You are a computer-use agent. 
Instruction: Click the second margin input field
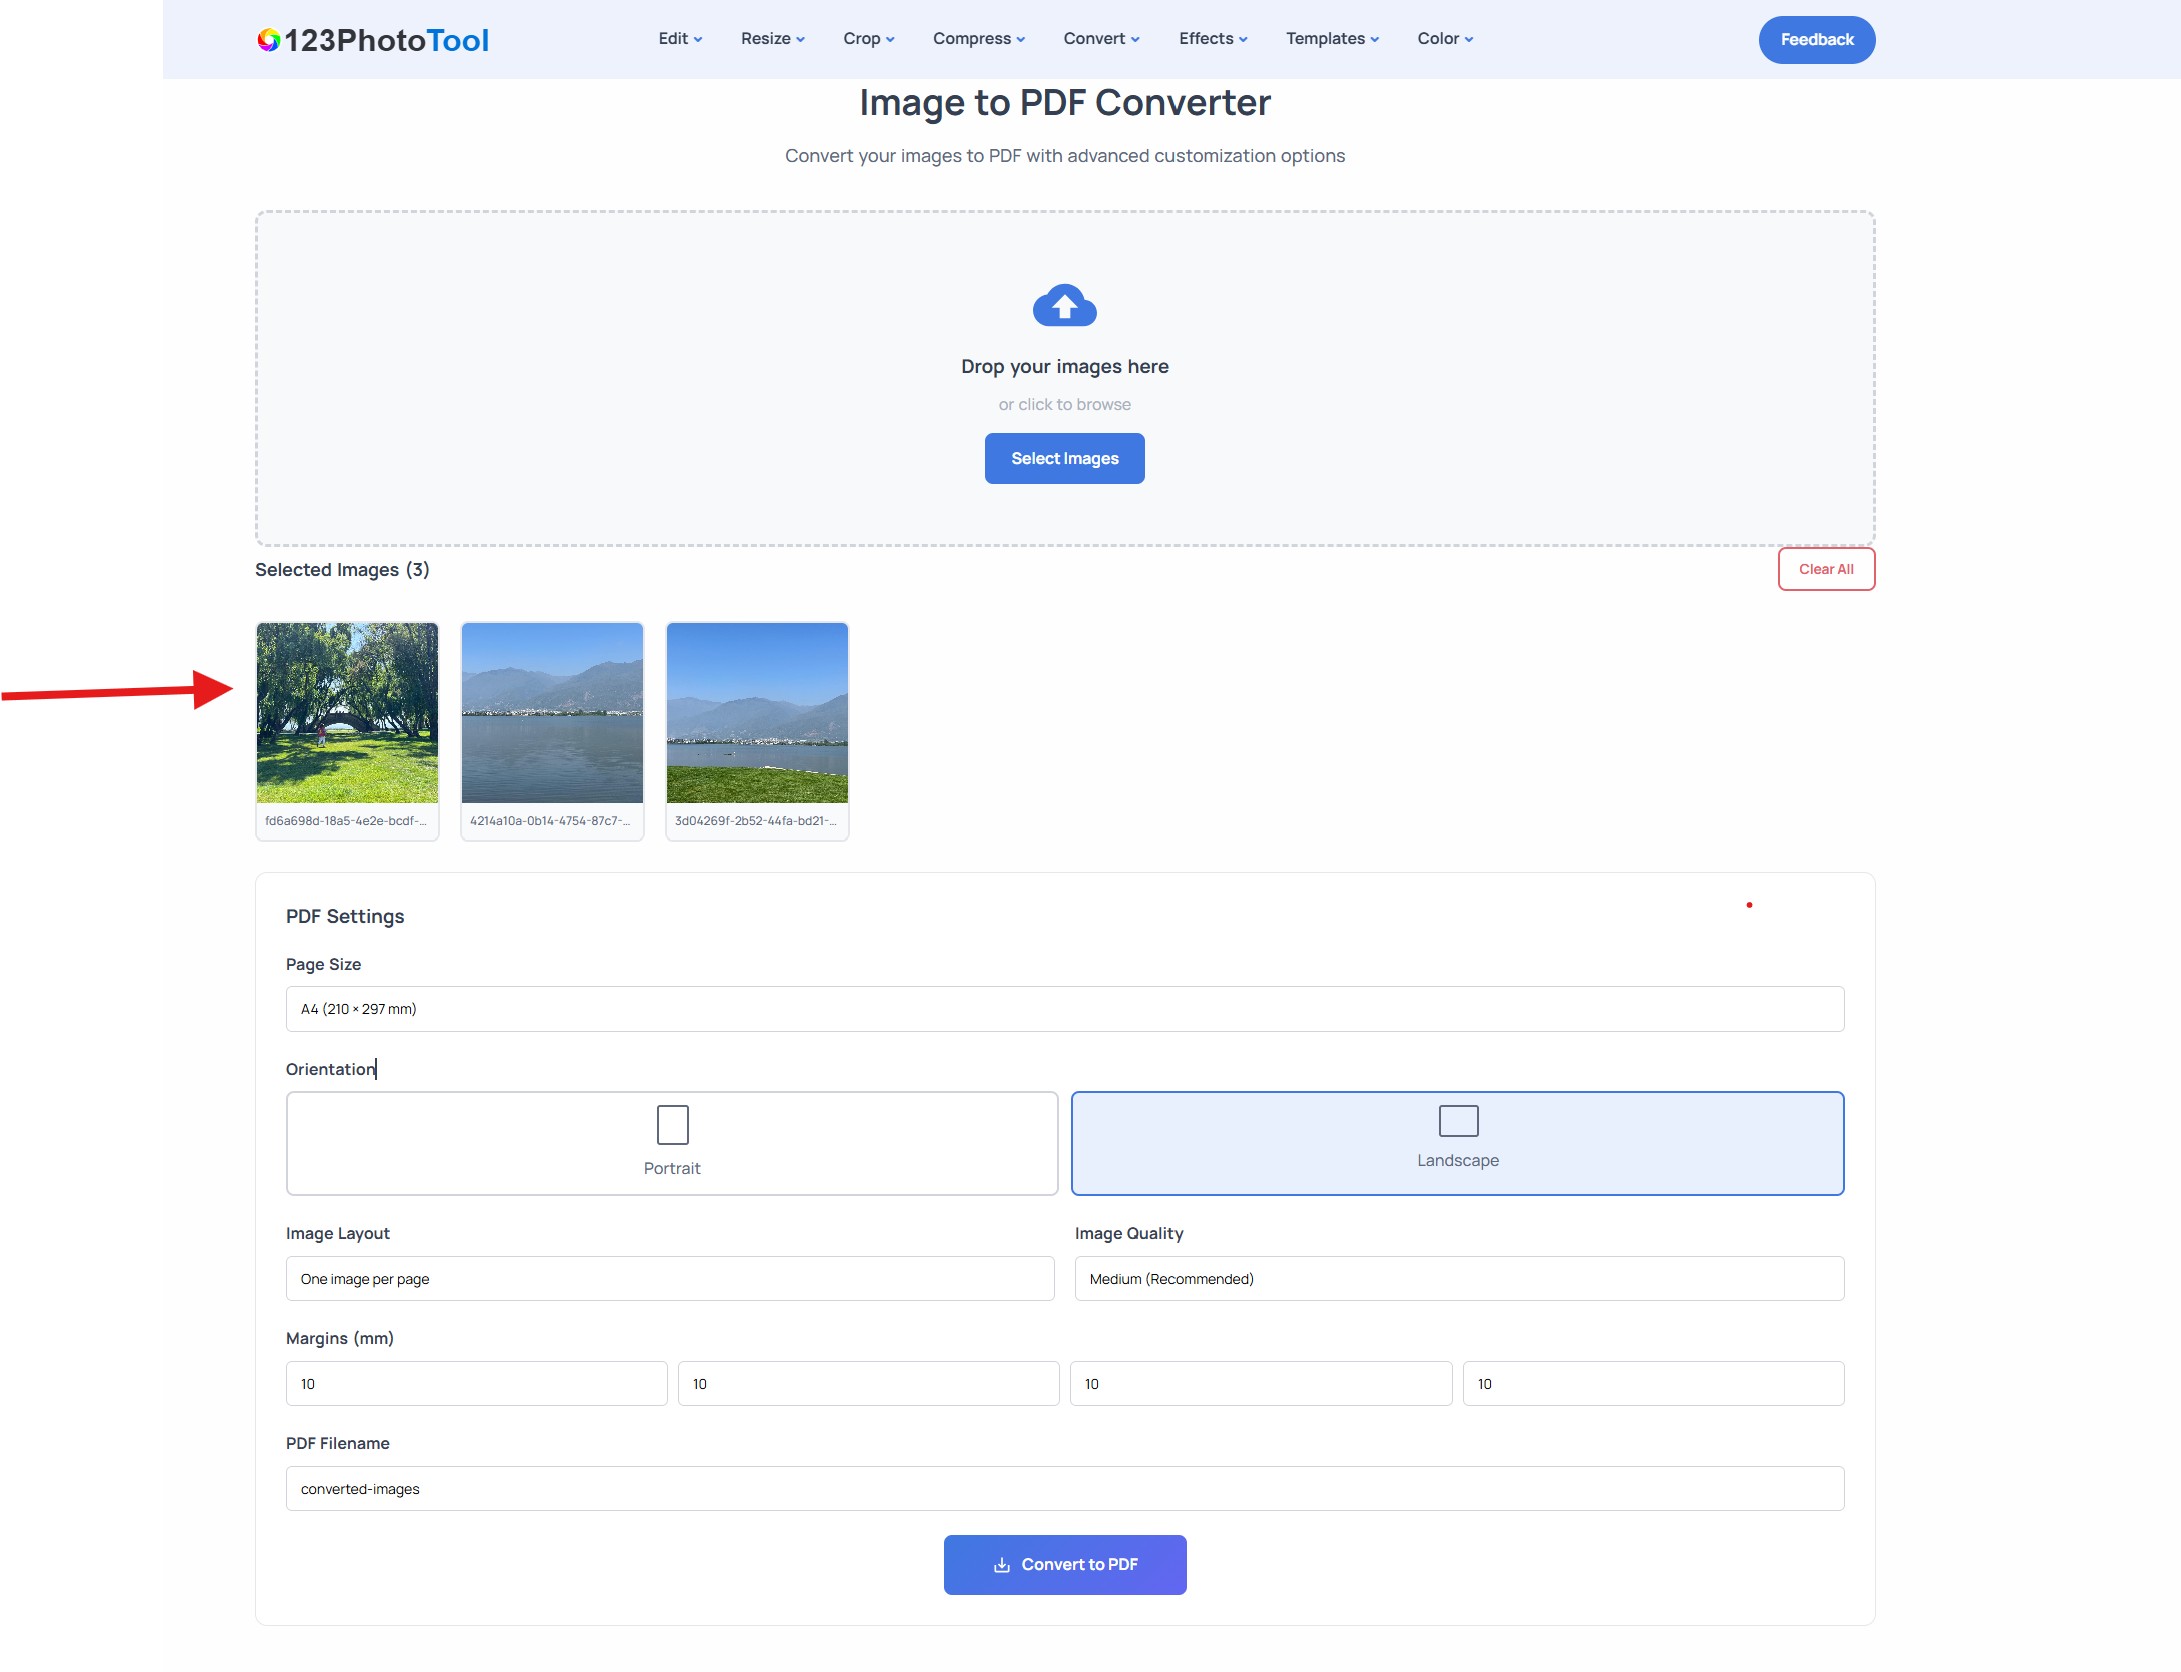pos(868,1384)
